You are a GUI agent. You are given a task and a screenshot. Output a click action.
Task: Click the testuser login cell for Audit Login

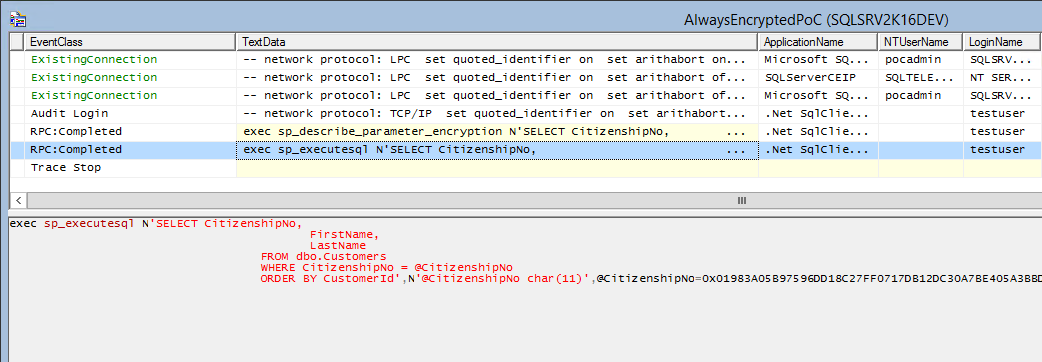click(x=997, y=114)
